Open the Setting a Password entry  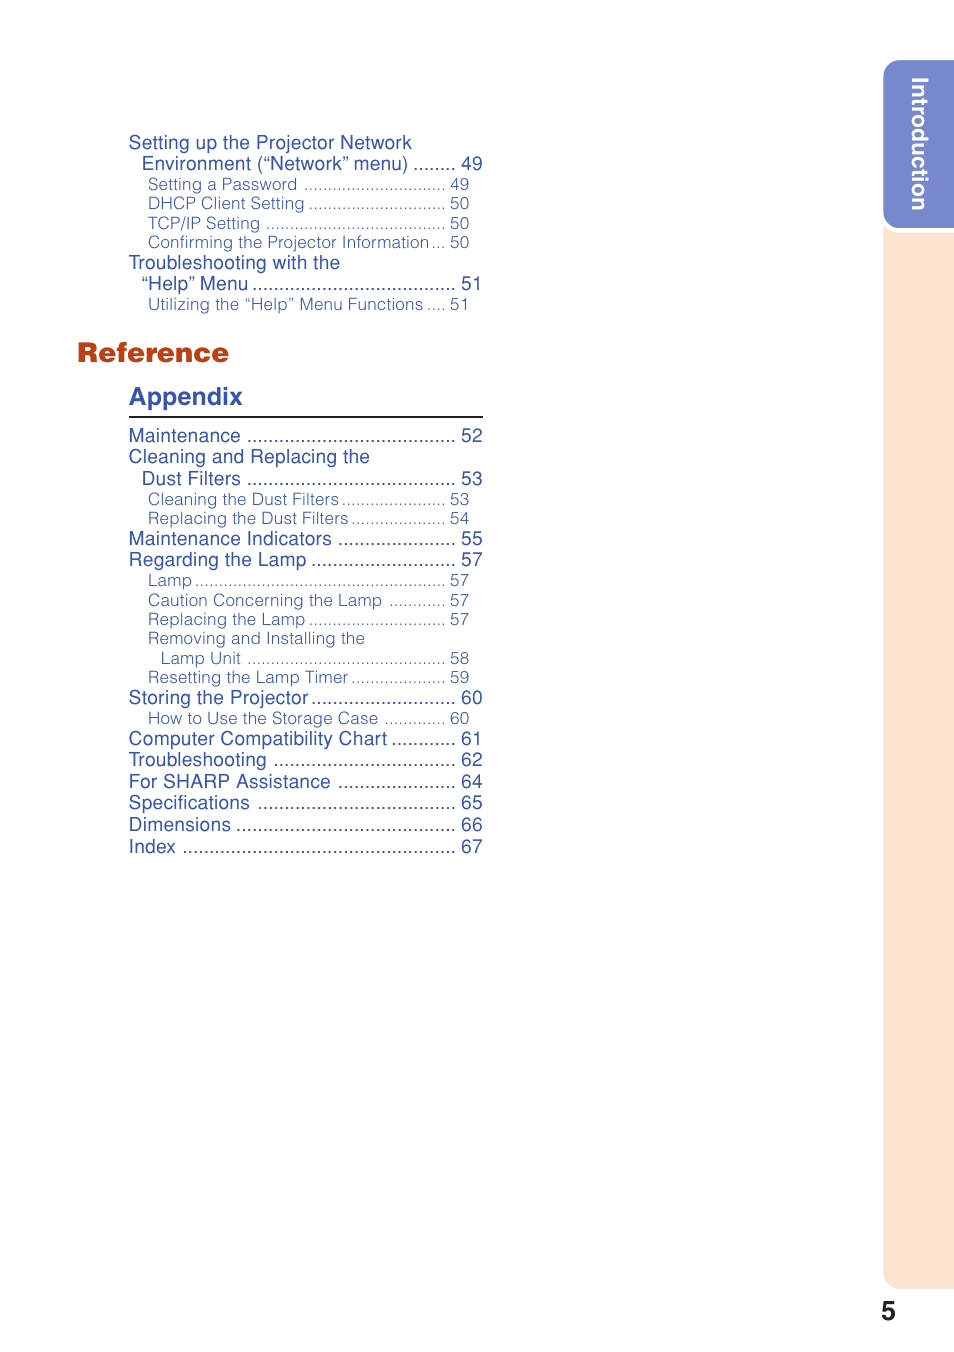pyautogui.click(x=222, y=185)
